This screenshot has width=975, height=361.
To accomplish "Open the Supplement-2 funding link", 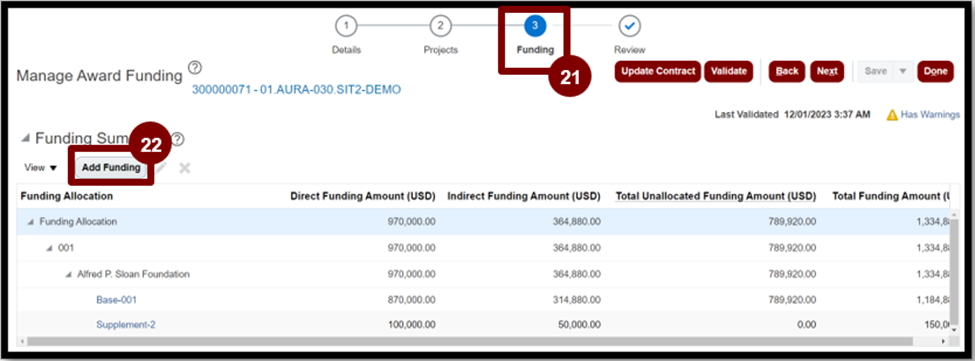I will pos(126,325).
